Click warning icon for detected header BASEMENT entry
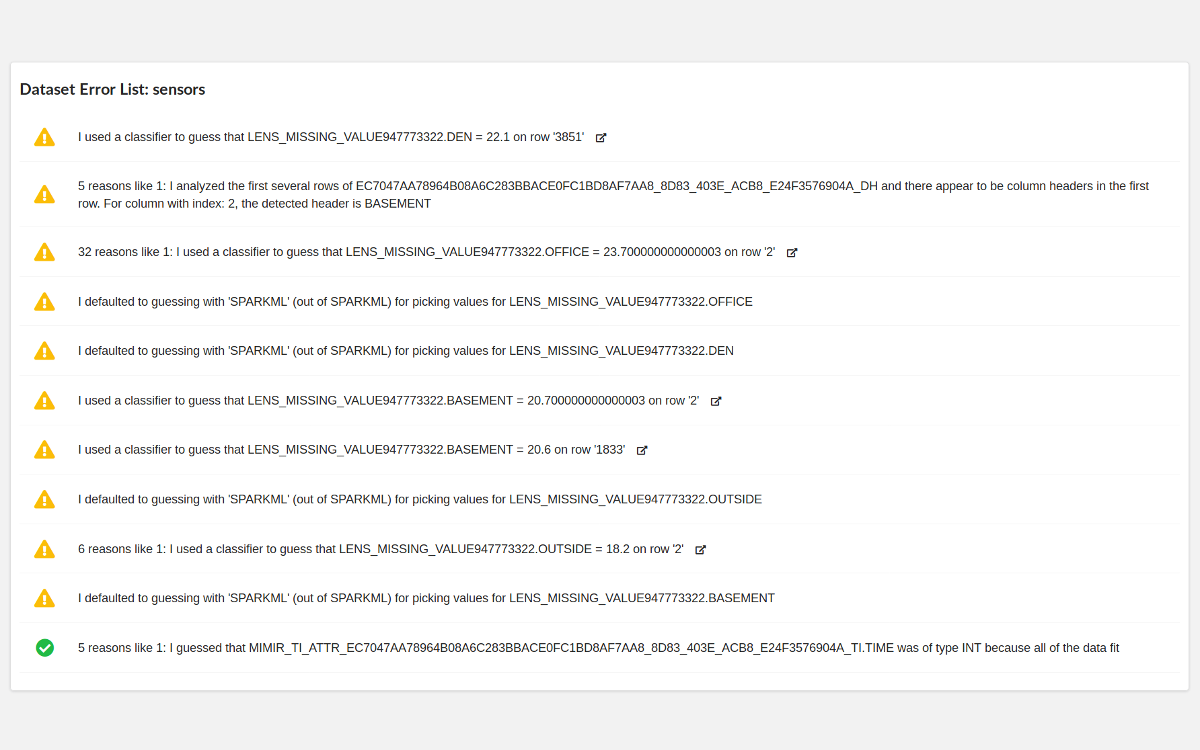 pos(45,194)
